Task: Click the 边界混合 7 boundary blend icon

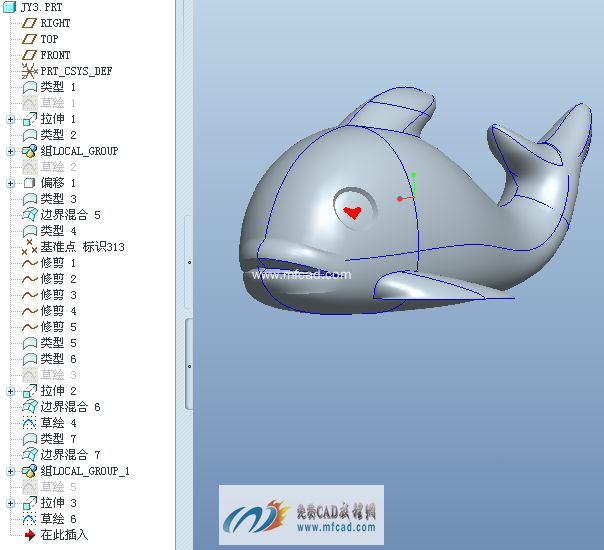Action: point(29,455)
